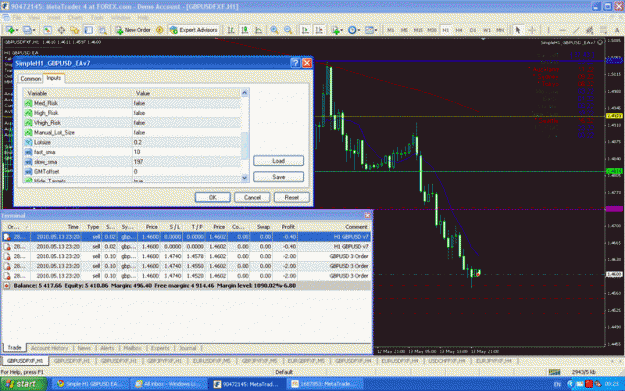
Task: Toggle the Terminal panel toolbar icon
Action: pyautogui.click(x=89, y=30)
